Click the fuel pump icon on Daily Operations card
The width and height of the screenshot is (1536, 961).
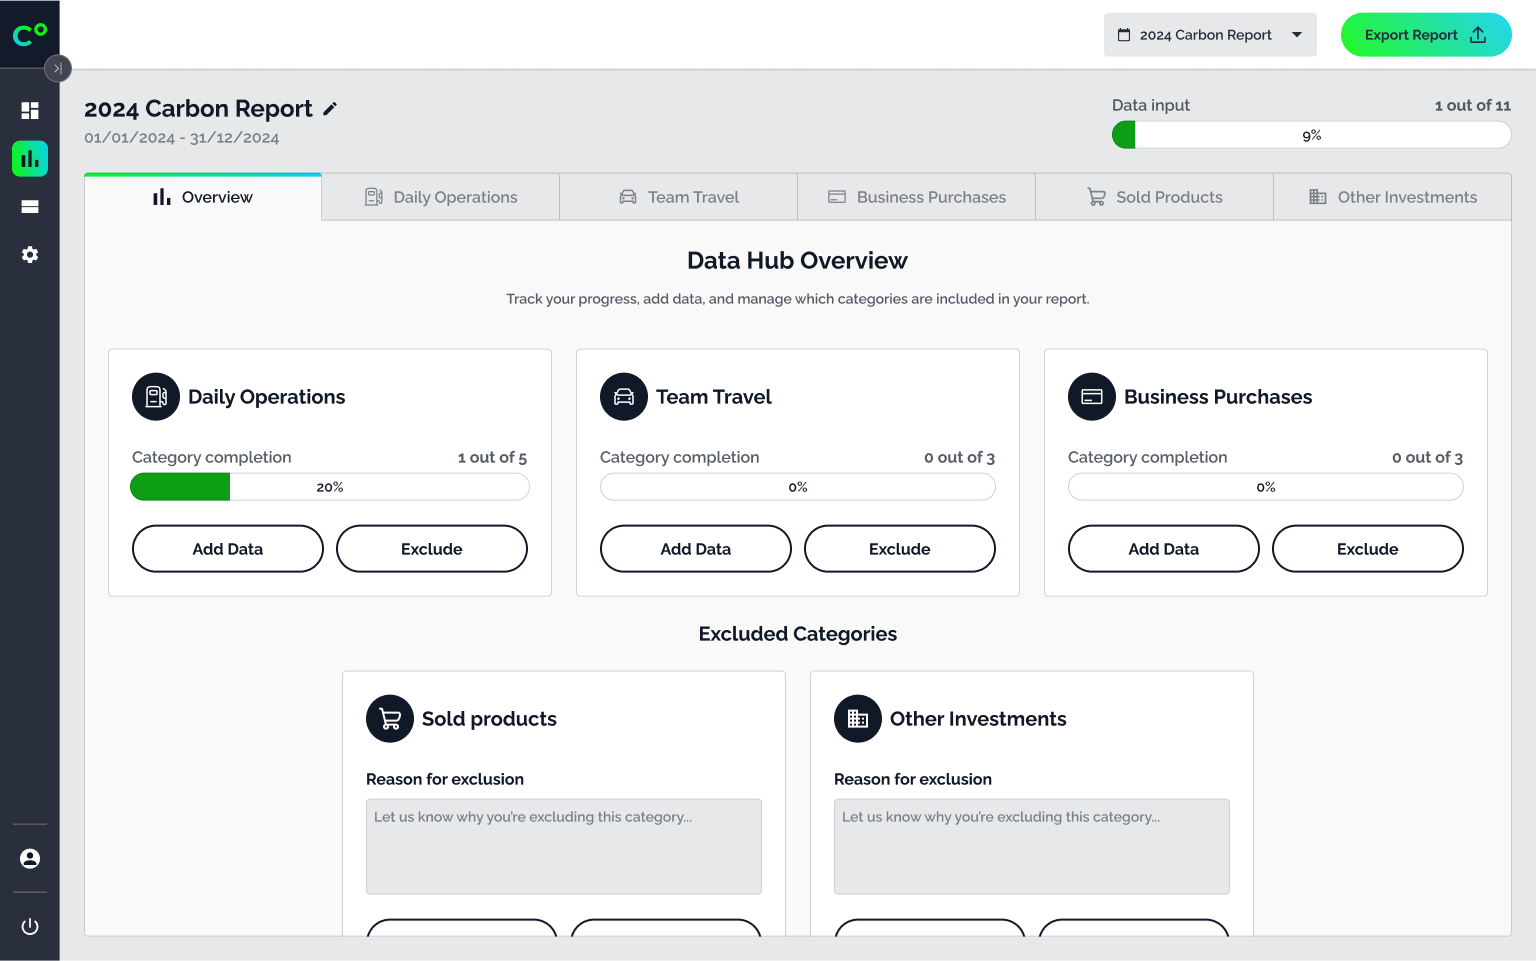click(155, 396)
